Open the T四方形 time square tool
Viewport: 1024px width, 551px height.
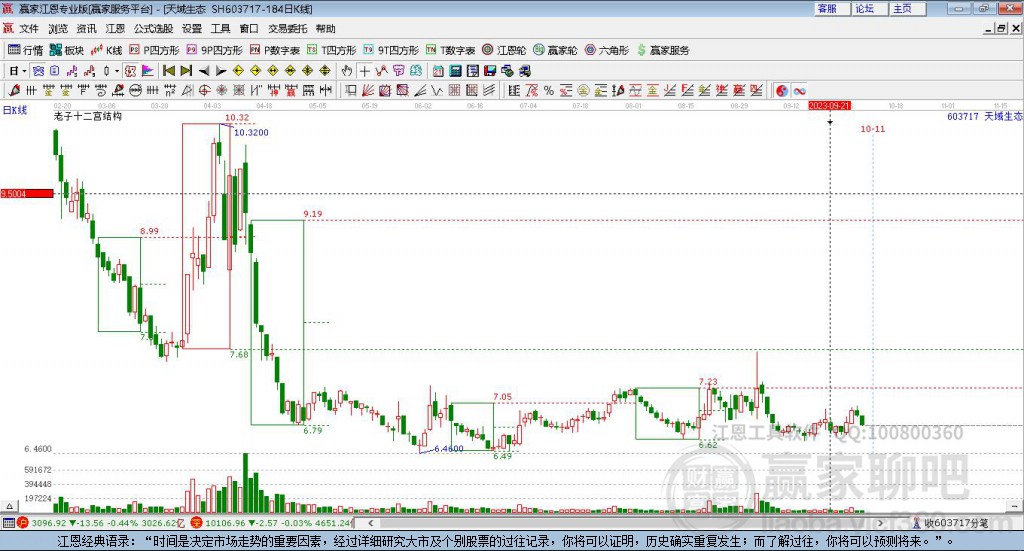coord(332,50)
